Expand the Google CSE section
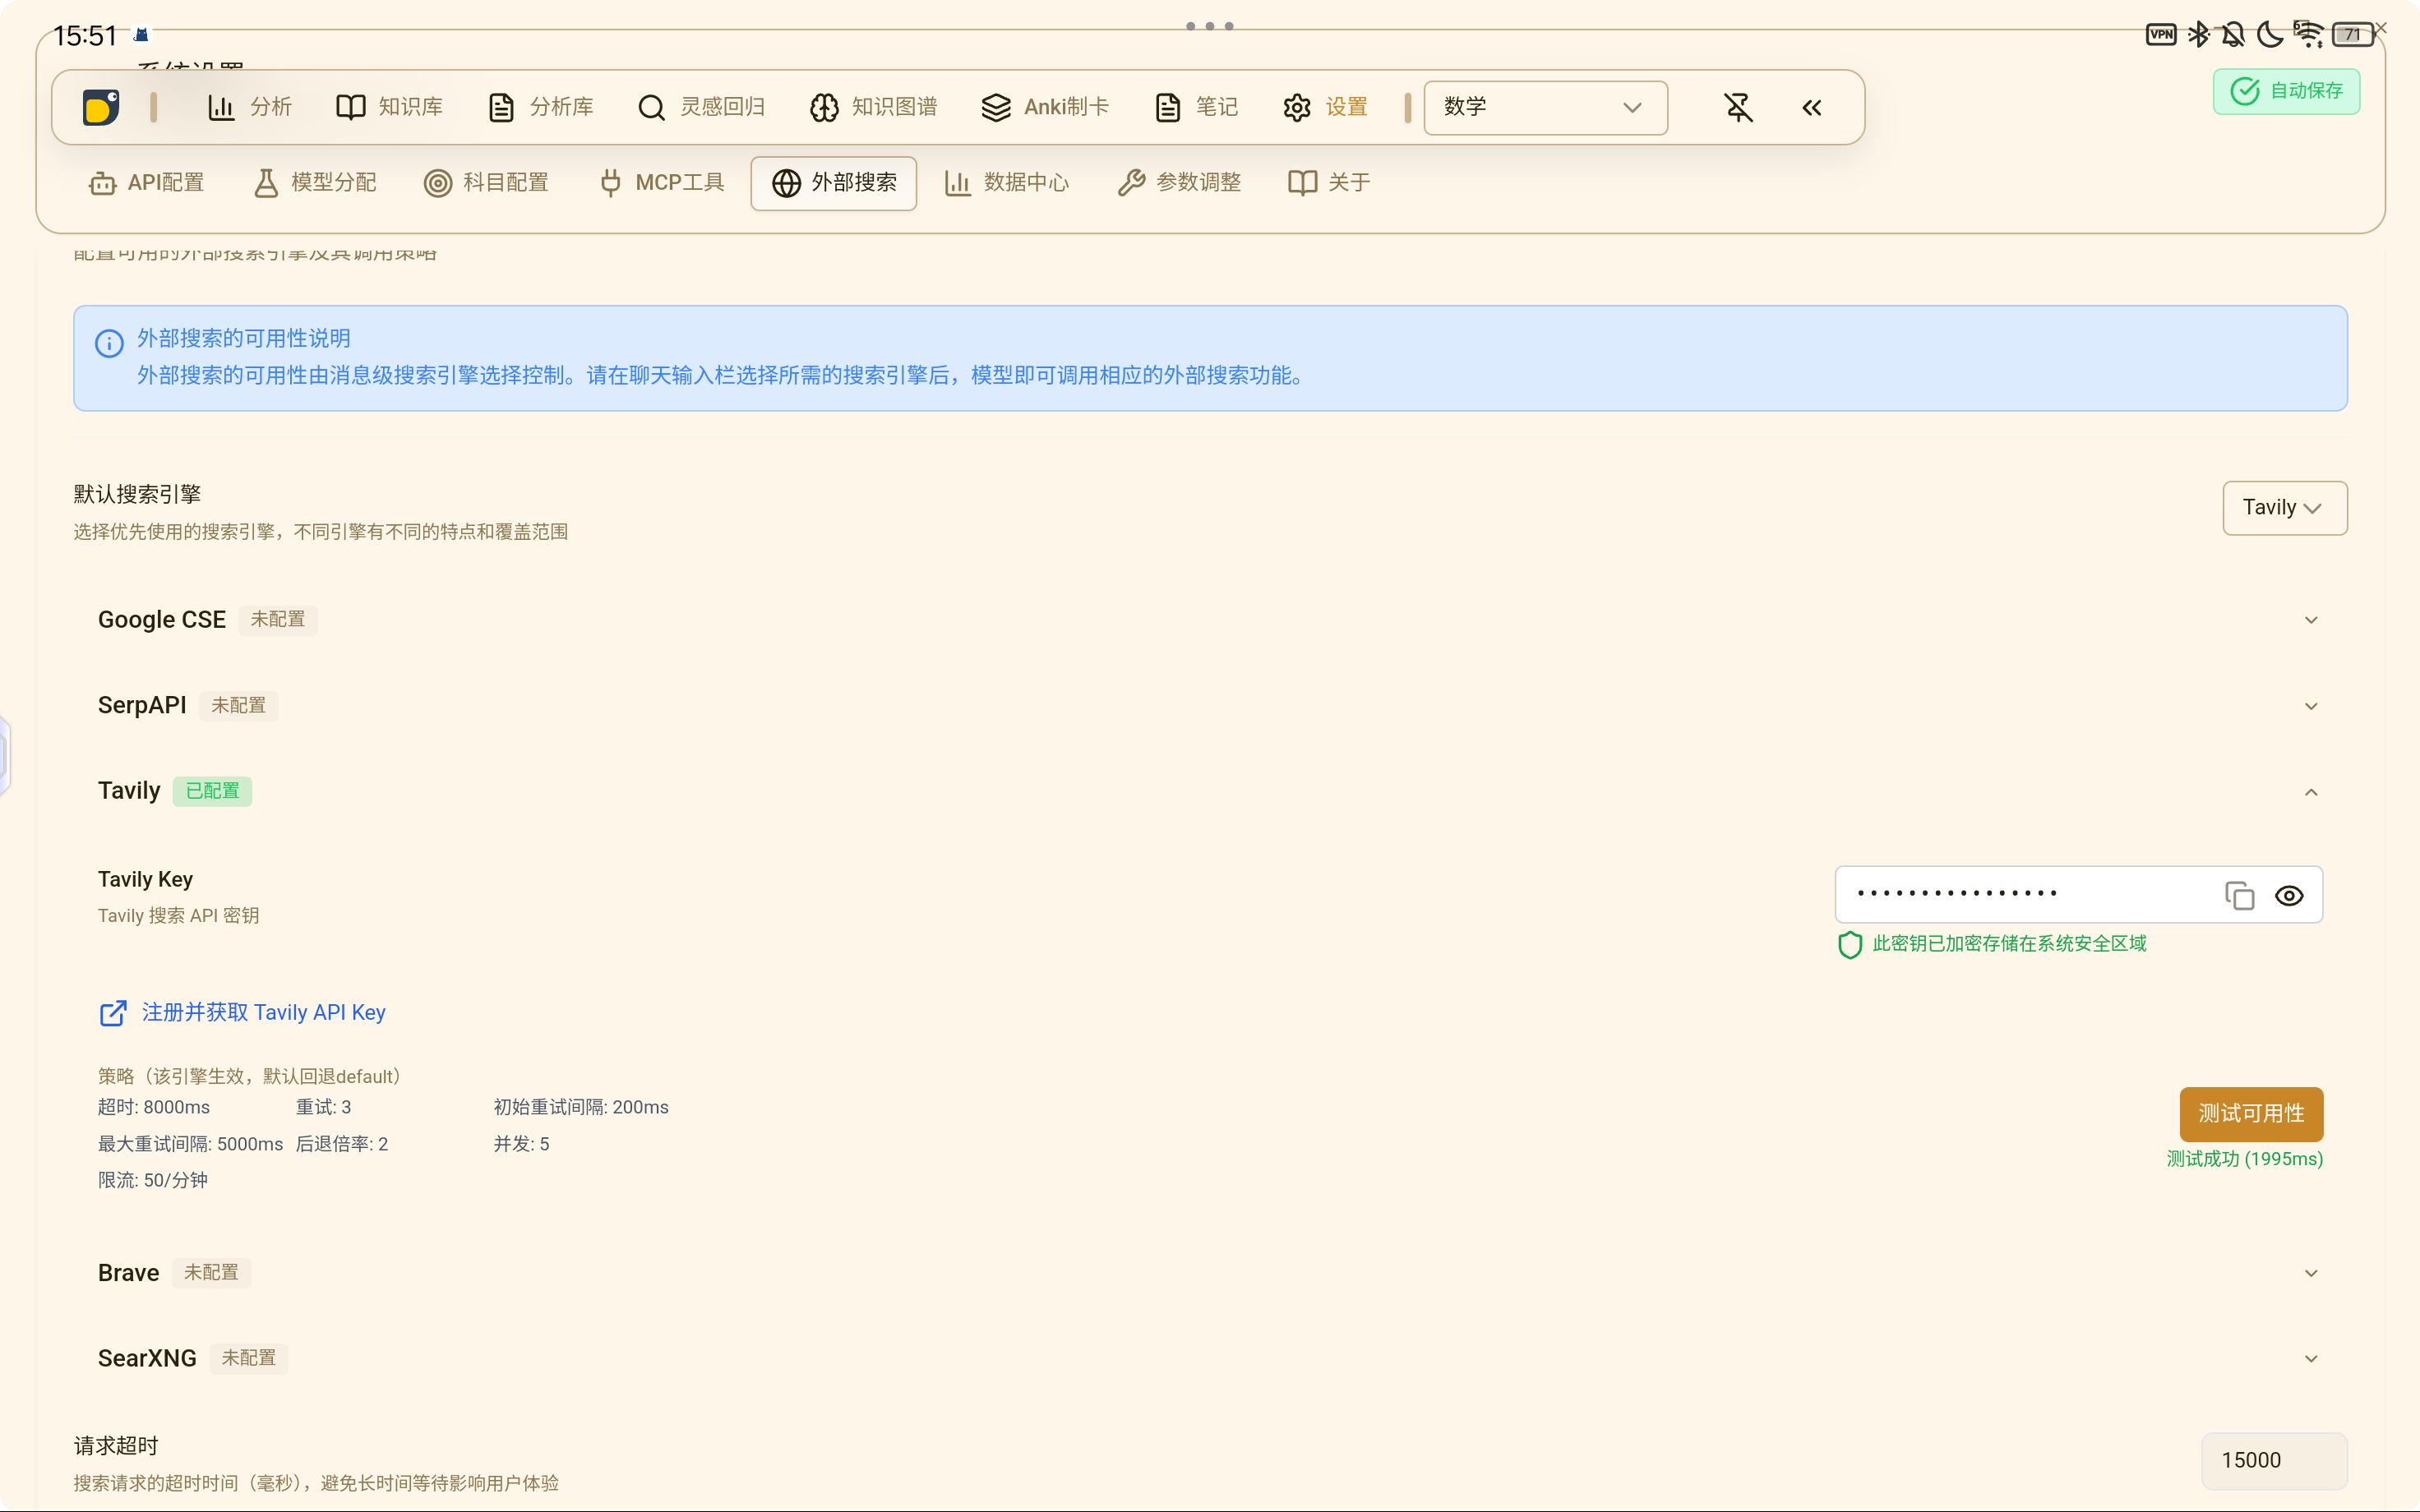Screen dimensions: 2420x1512 click(2311, 620)
